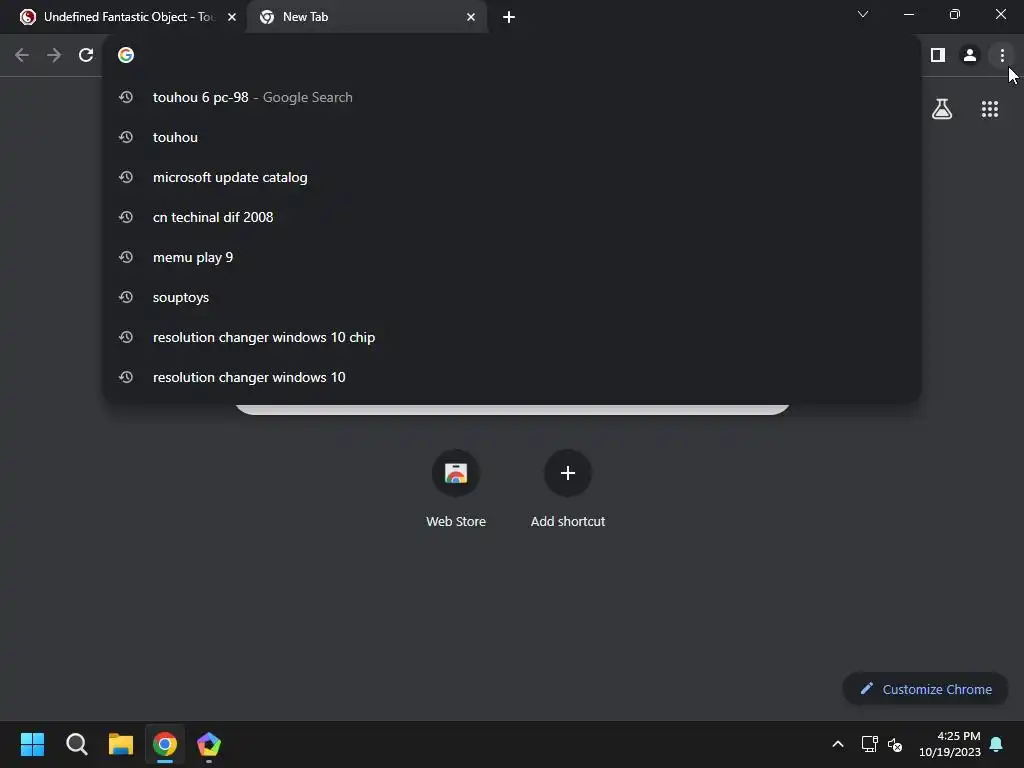Image resolution: width=1024 pixels, height=768 pixels.
Task: Choose microsoft update catalog suggestion
Action: click(x=512, y=178)
